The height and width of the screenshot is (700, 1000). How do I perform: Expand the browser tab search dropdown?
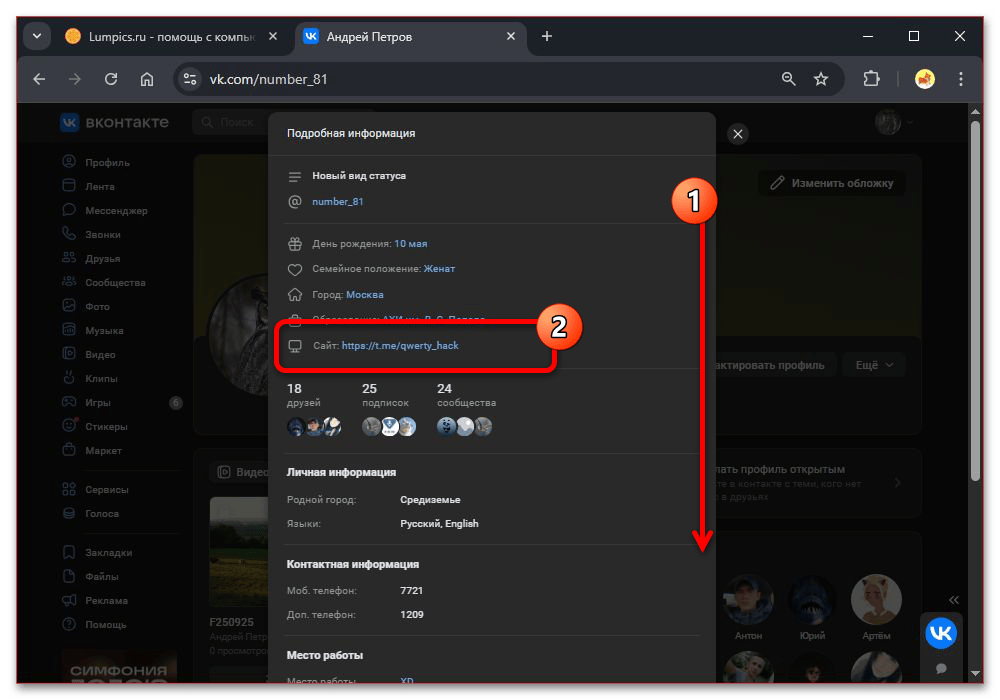pyautogui.click(x=37, y=36)
